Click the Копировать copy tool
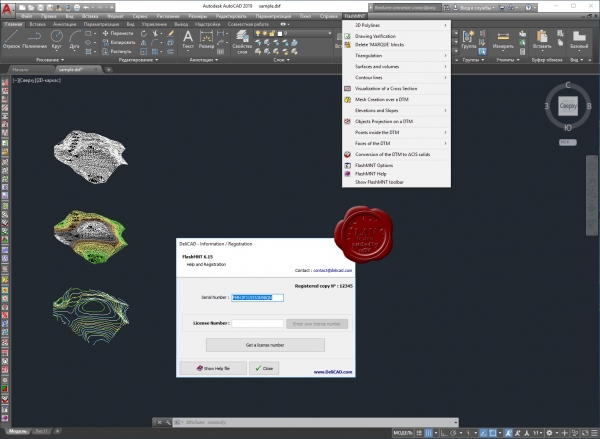Image resolution: width=600 pixels, height=439 pixels. [119, 42]
